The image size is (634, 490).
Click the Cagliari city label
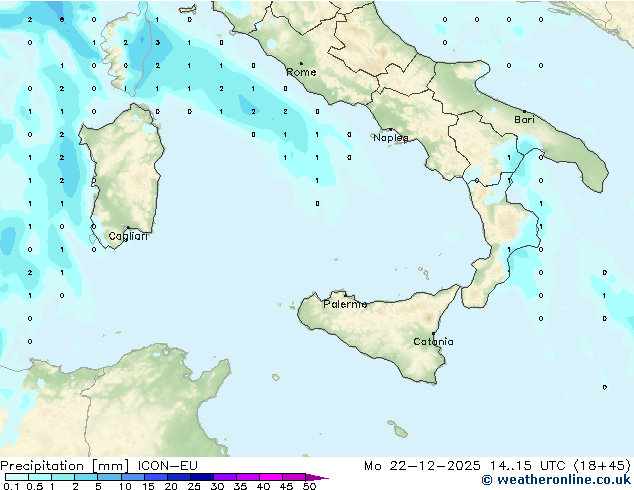click(x=128, y=236)
